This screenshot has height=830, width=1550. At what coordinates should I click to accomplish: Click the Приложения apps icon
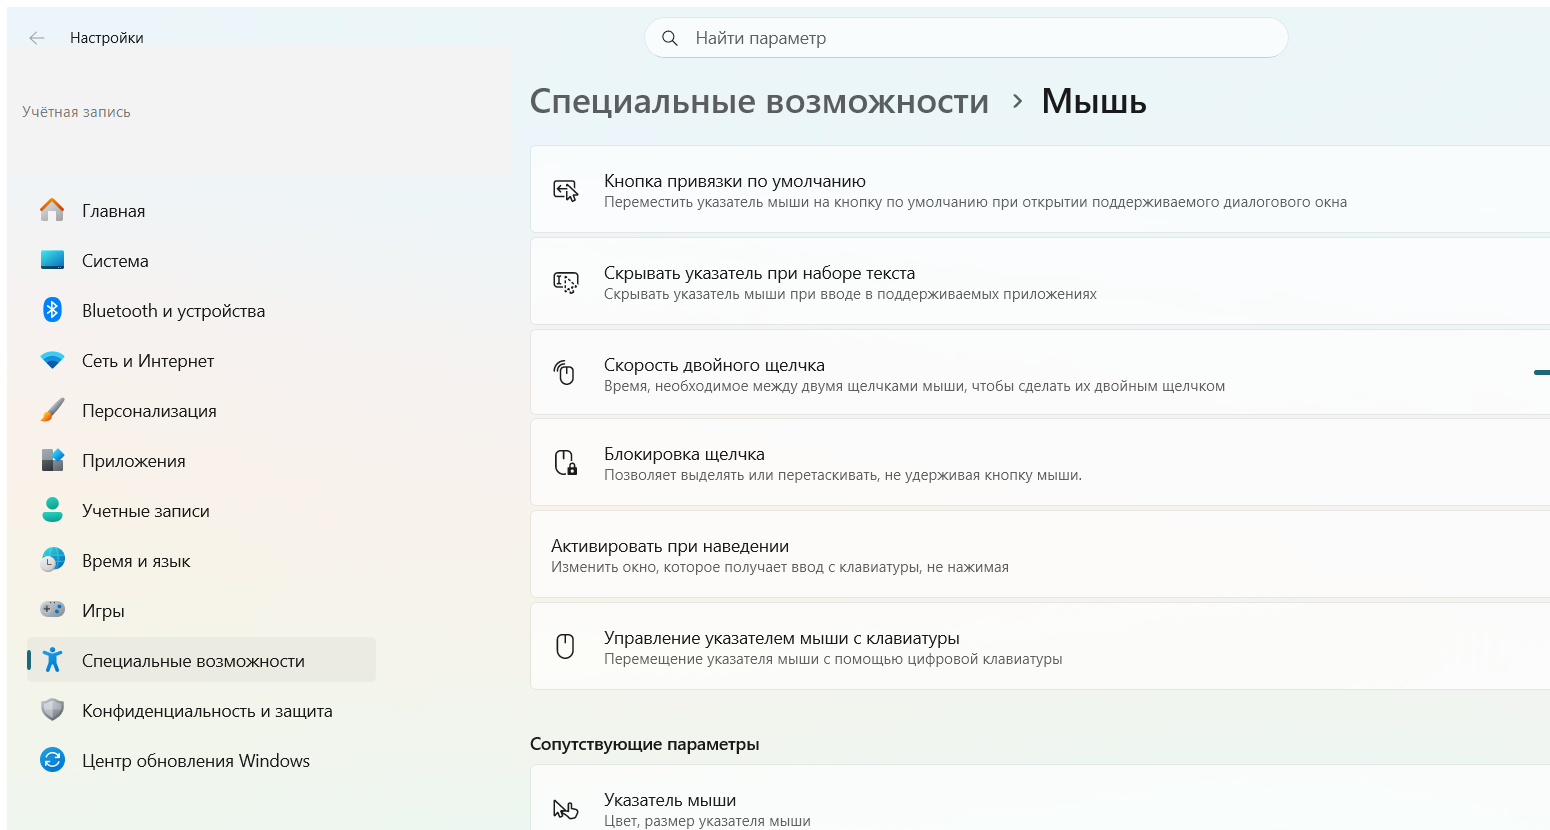tap(52, 460)
